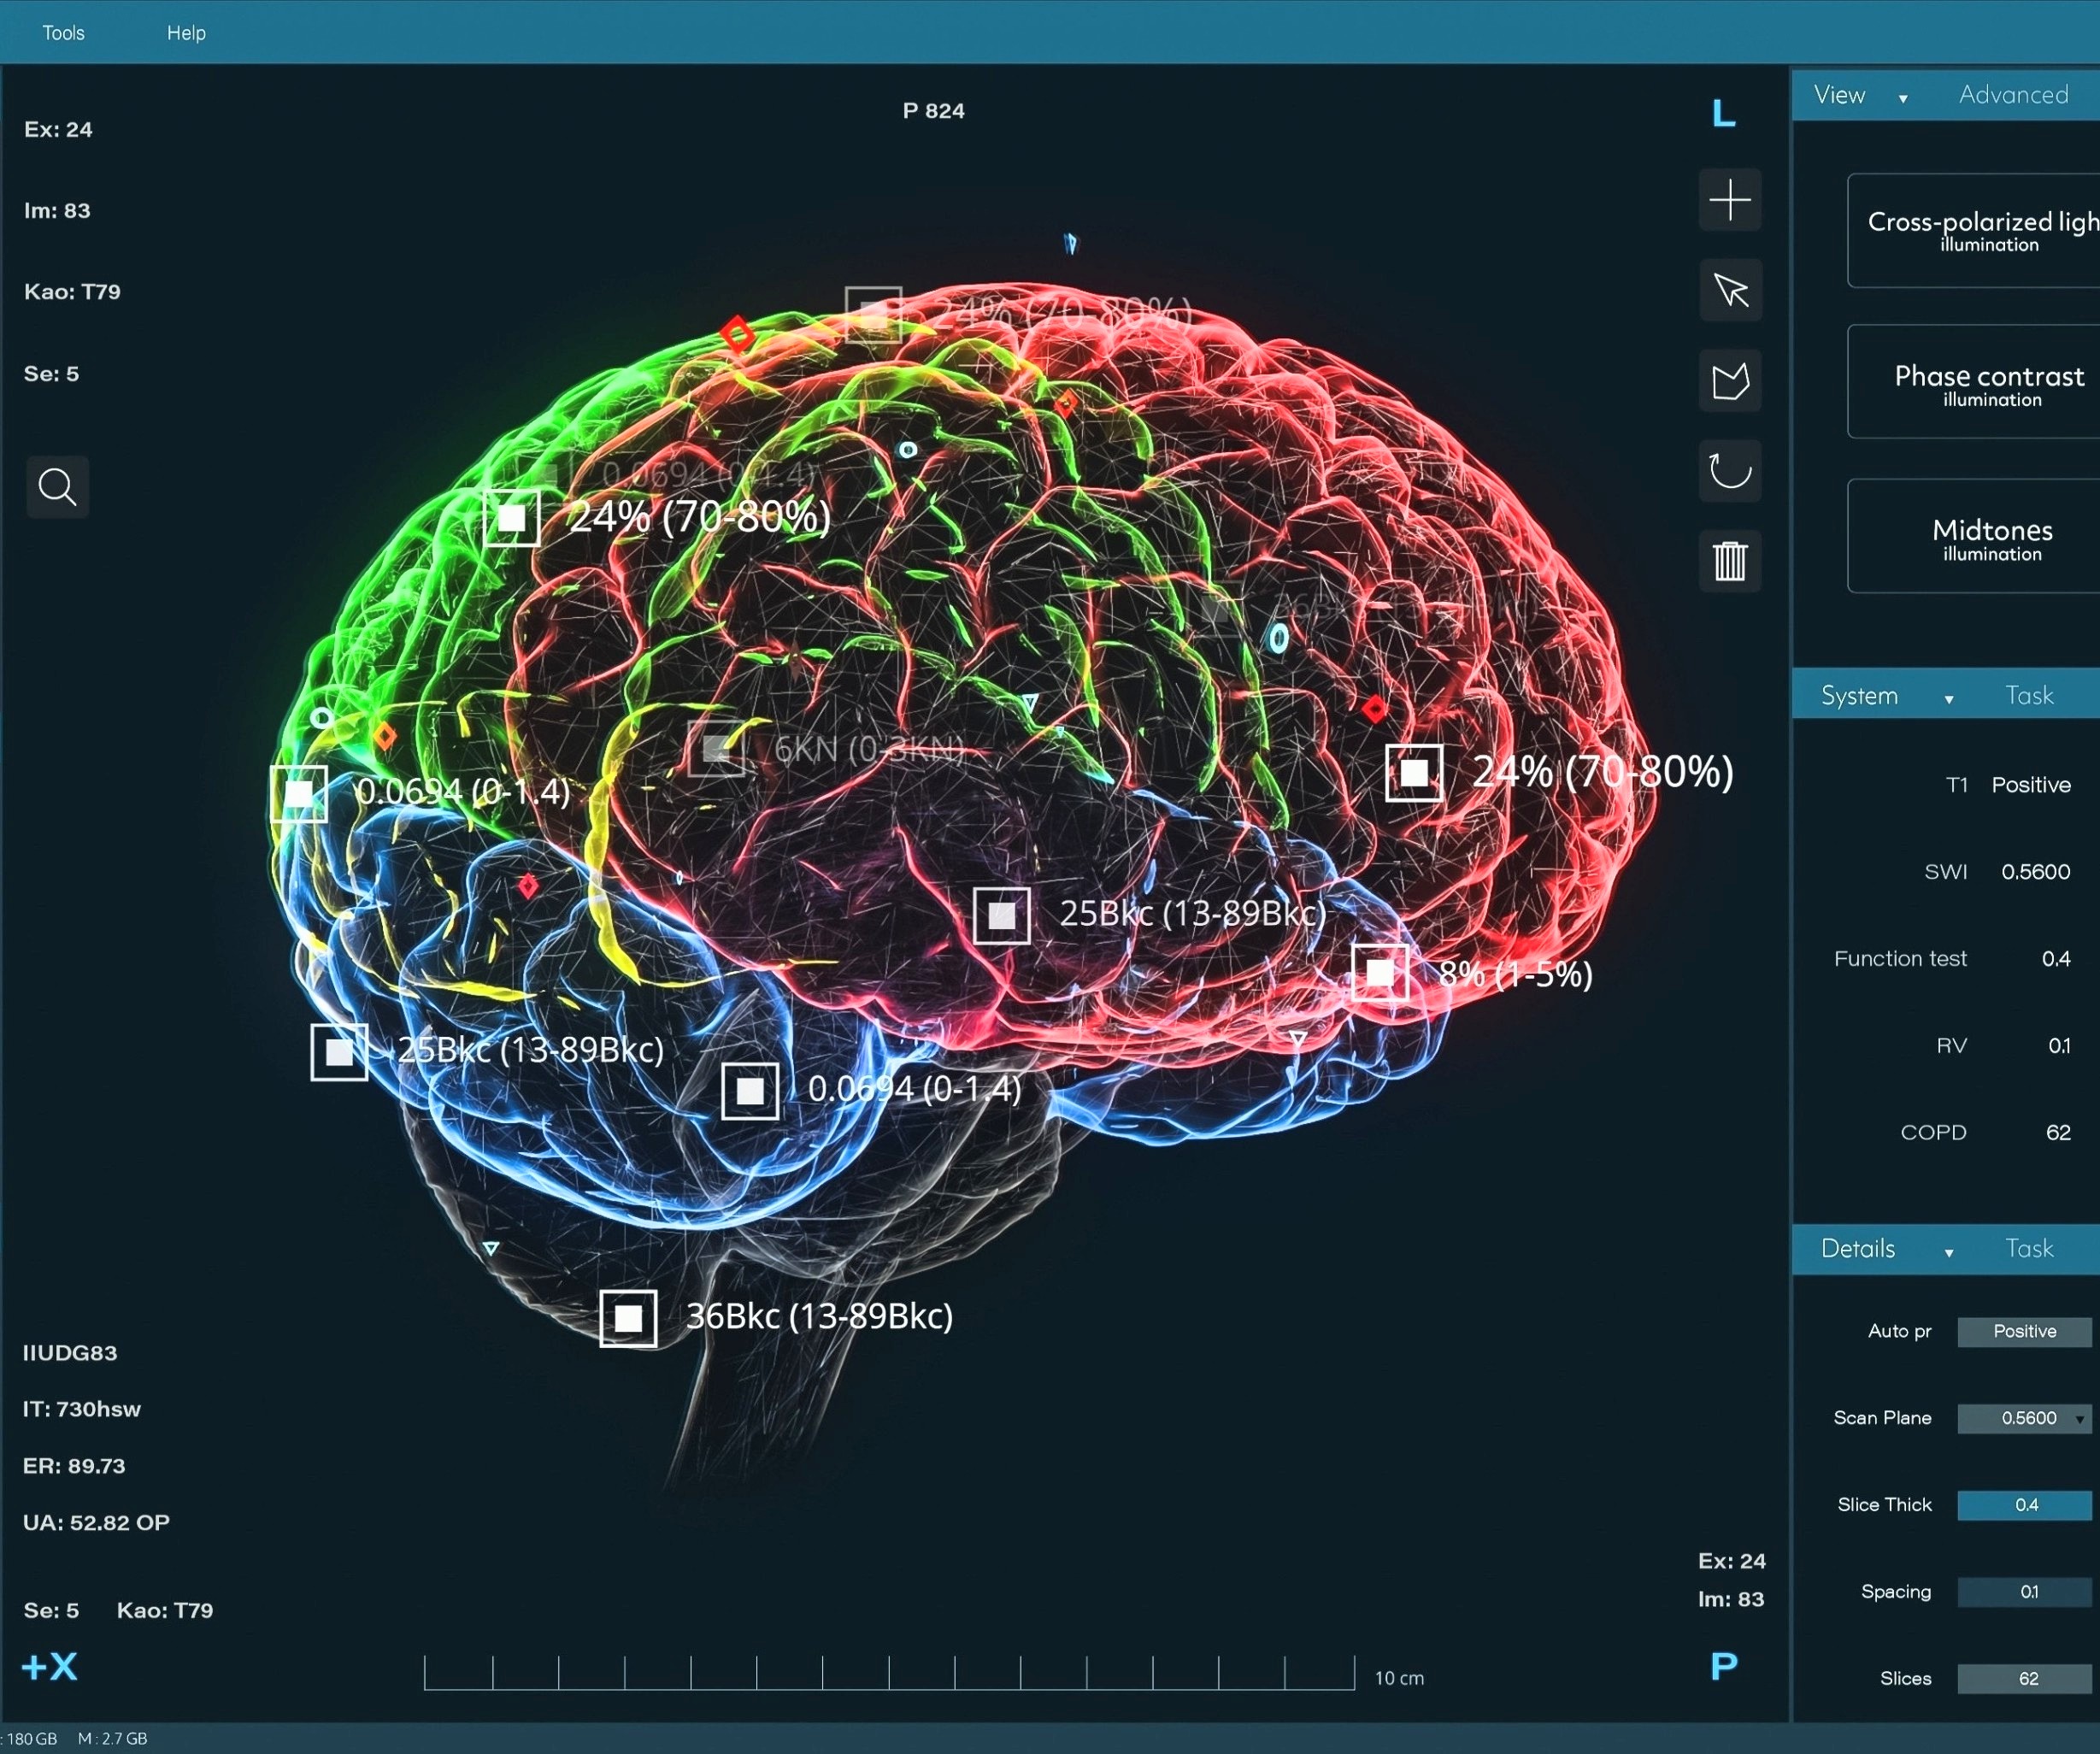2100x1754 pixels.
Task: Open the magnifier search tool
Action: tap(57, 487)
